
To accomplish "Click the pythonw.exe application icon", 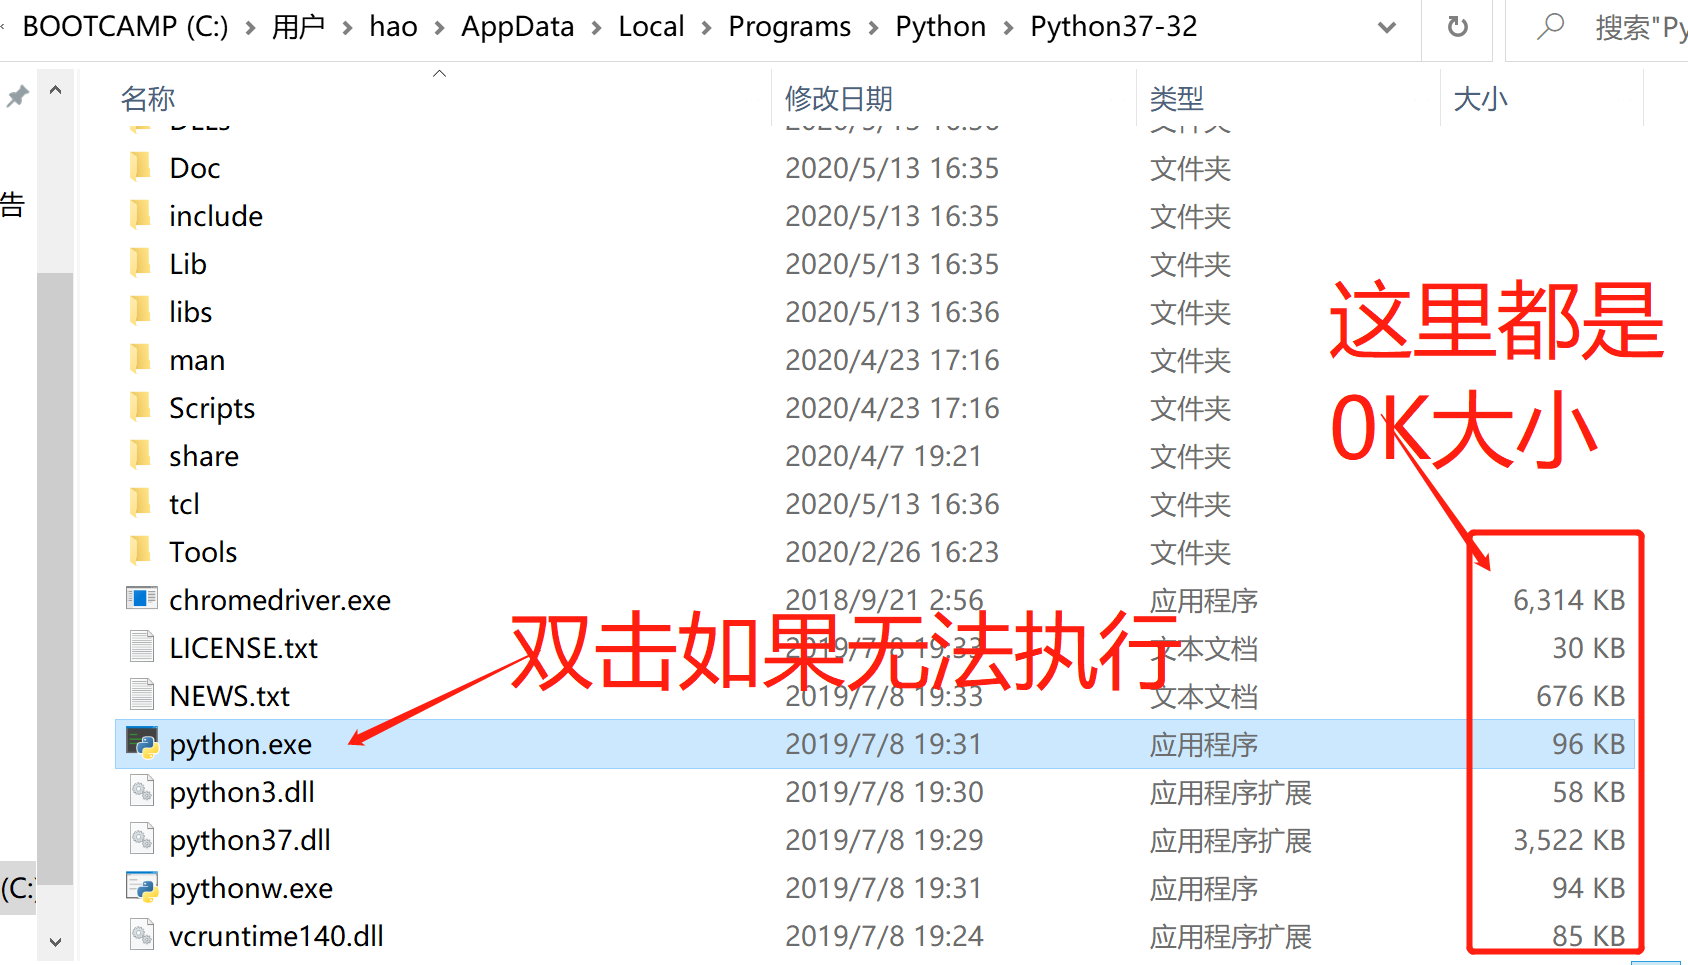I will pyautogui.click(x=140, y=886).
